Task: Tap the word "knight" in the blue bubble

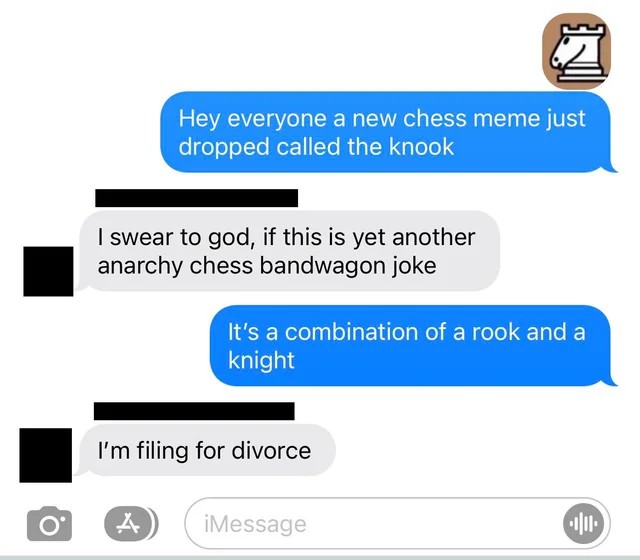Action: tap(261, 360)
